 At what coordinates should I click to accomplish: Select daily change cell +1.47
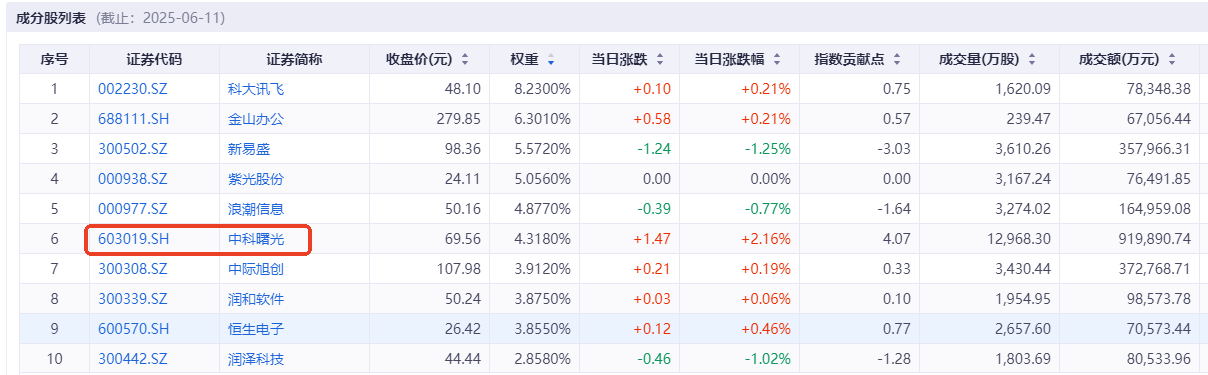coord(652,239)
